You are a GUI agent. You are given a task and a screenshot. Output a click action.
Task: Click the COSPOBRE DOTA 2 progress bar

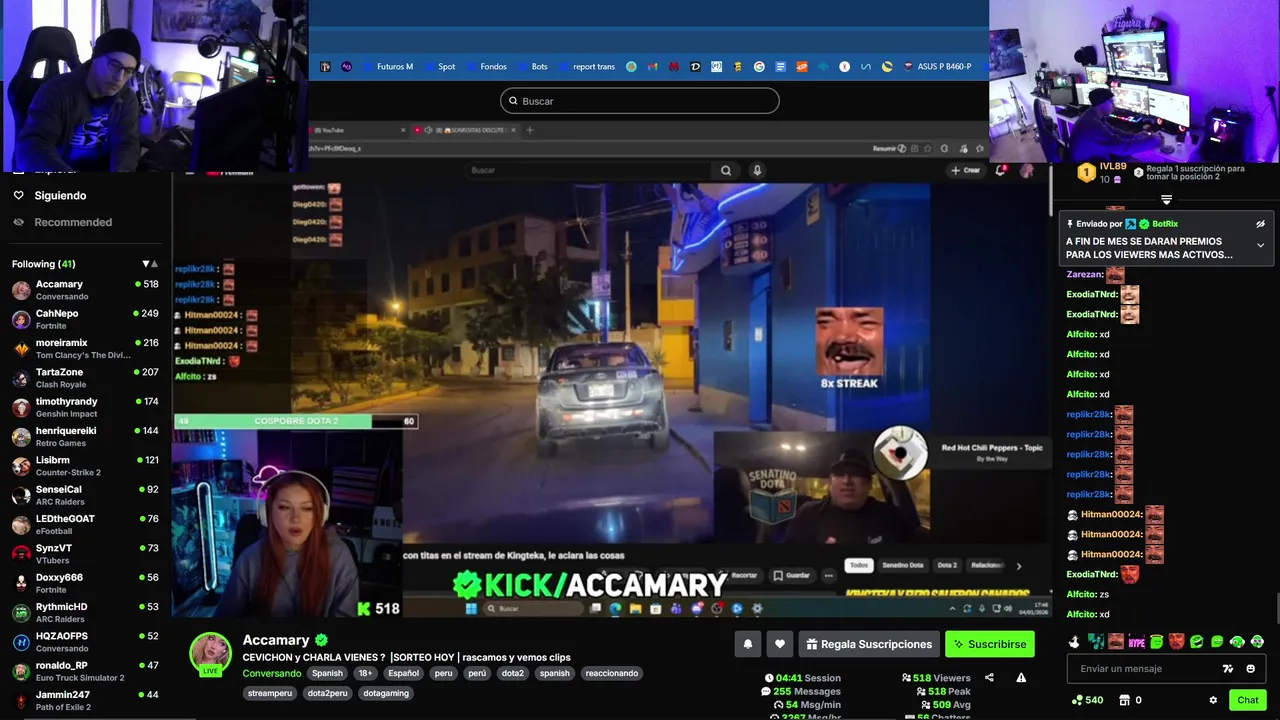pos(295,421)
